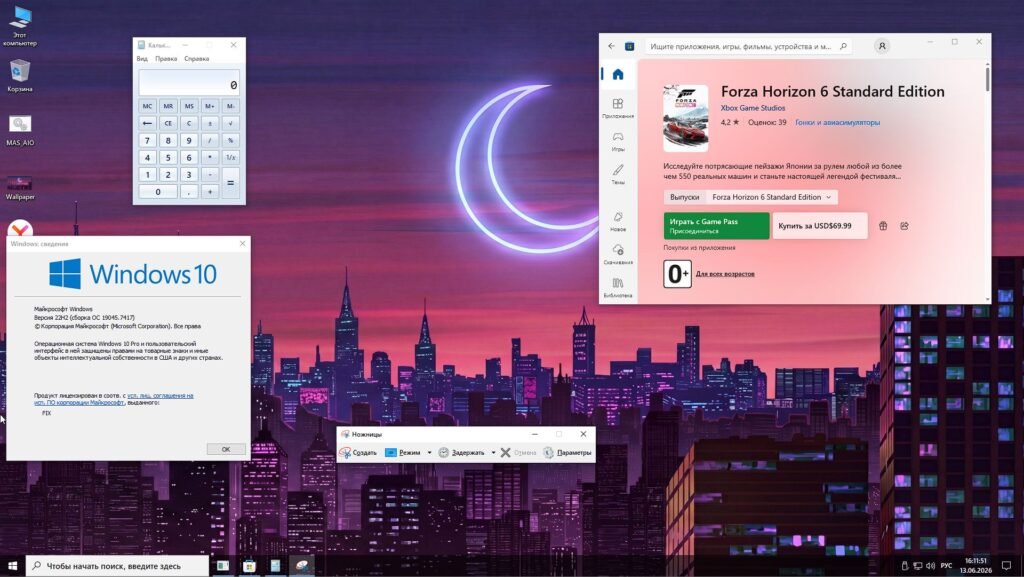Click the backspace arrow key in Calculator
This screenshot has height=577, width=1024.
coord(148,123)
